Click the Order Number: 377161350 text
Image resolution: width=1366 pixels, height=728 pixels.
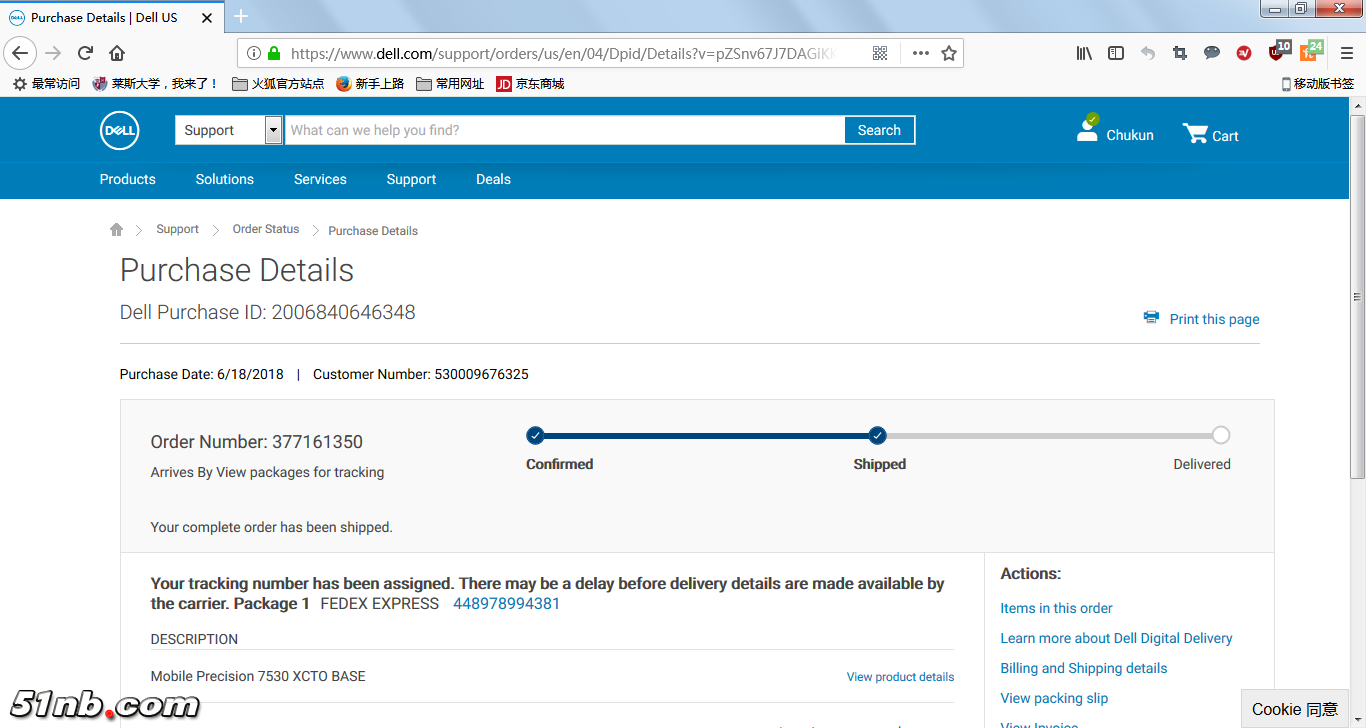coord(256,442)
